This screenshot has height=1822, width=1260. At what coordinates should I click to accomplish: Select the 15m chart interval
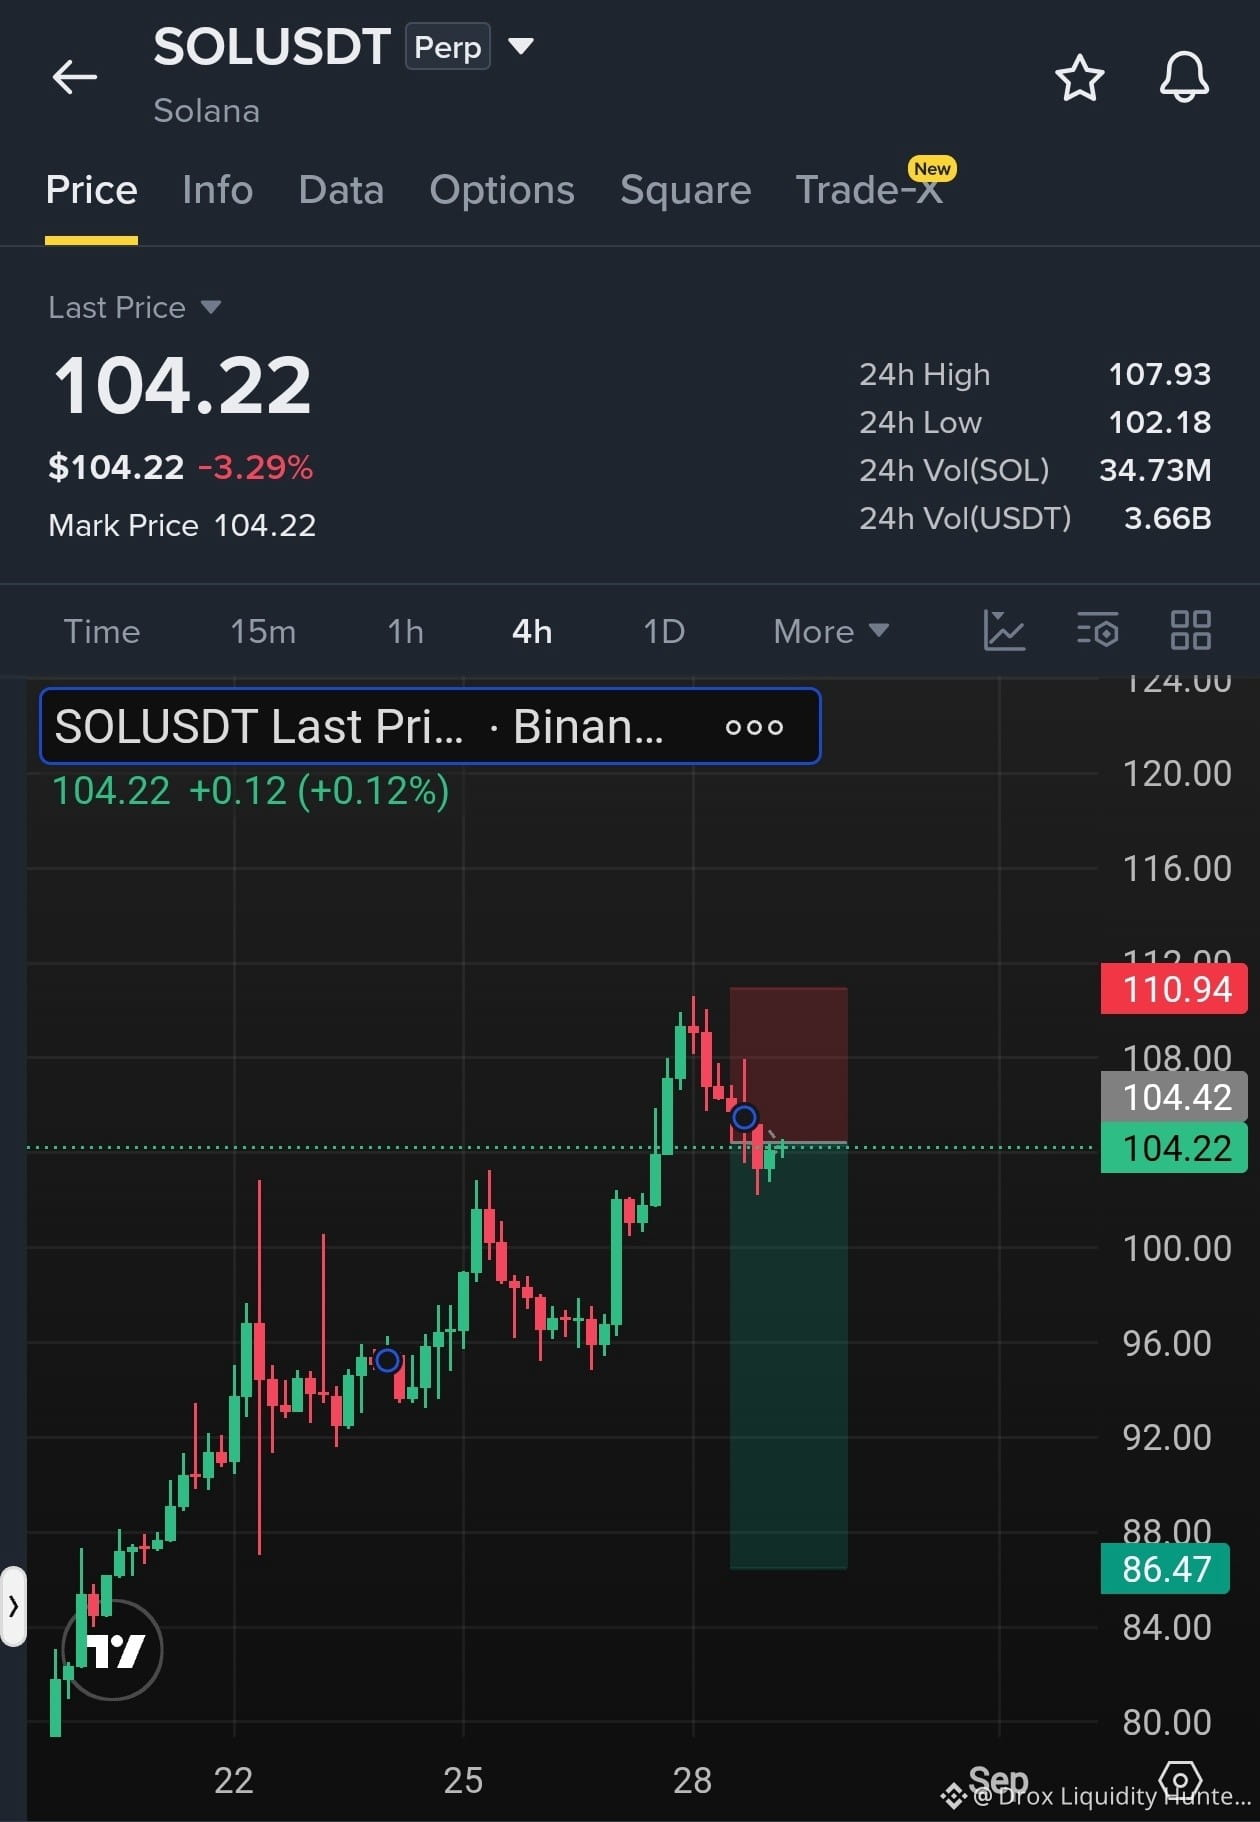click(263, 631)
